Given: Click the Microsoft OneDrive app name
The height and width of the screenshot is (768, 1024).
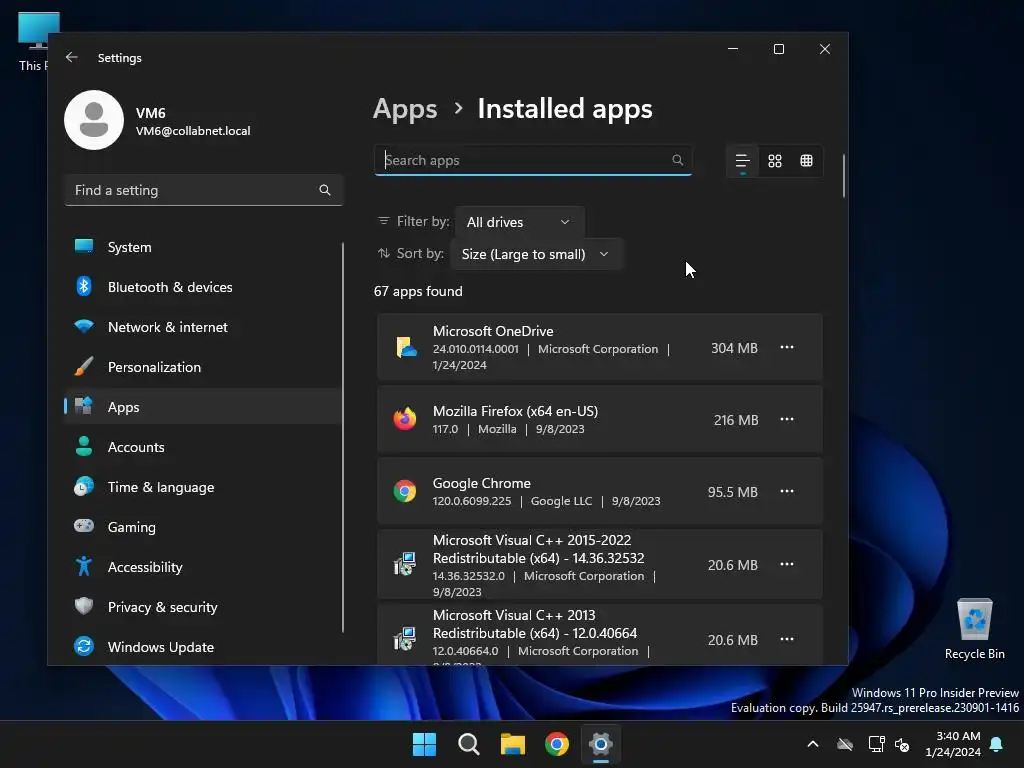Looking at the screenshot, I should pos(493,331).
